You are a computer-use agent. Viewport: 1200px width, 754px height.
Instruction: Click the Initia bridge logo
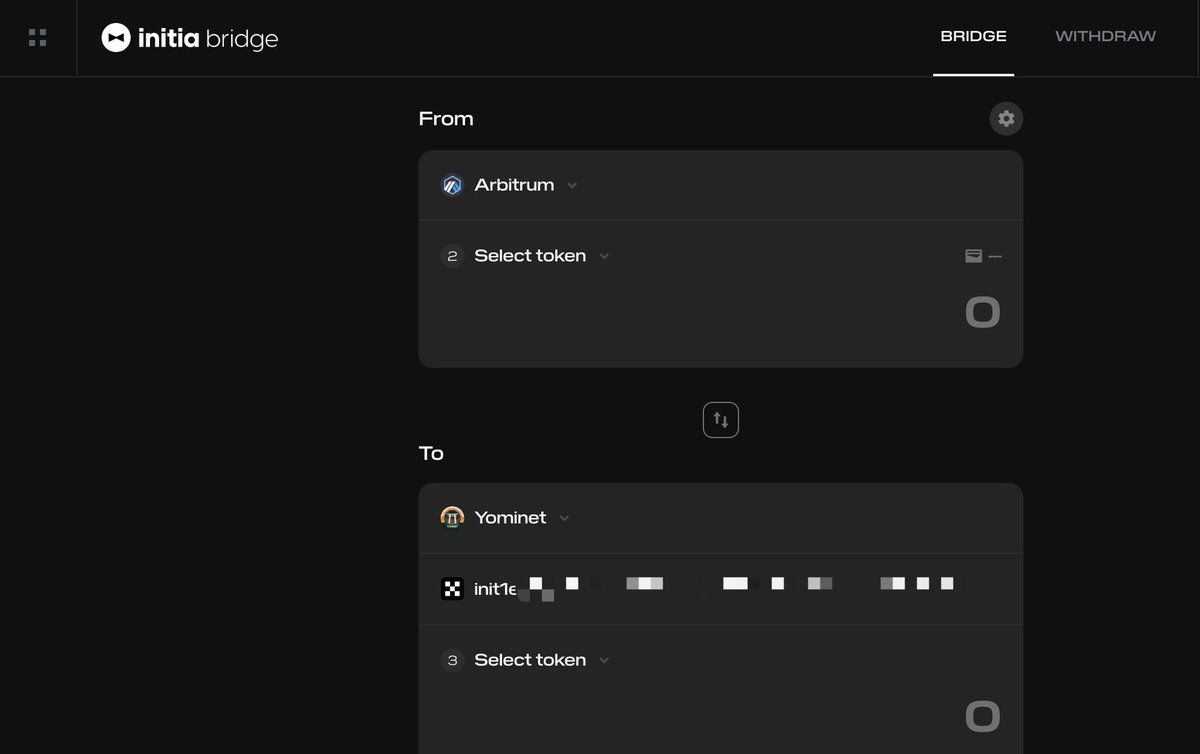click(189, 38)
